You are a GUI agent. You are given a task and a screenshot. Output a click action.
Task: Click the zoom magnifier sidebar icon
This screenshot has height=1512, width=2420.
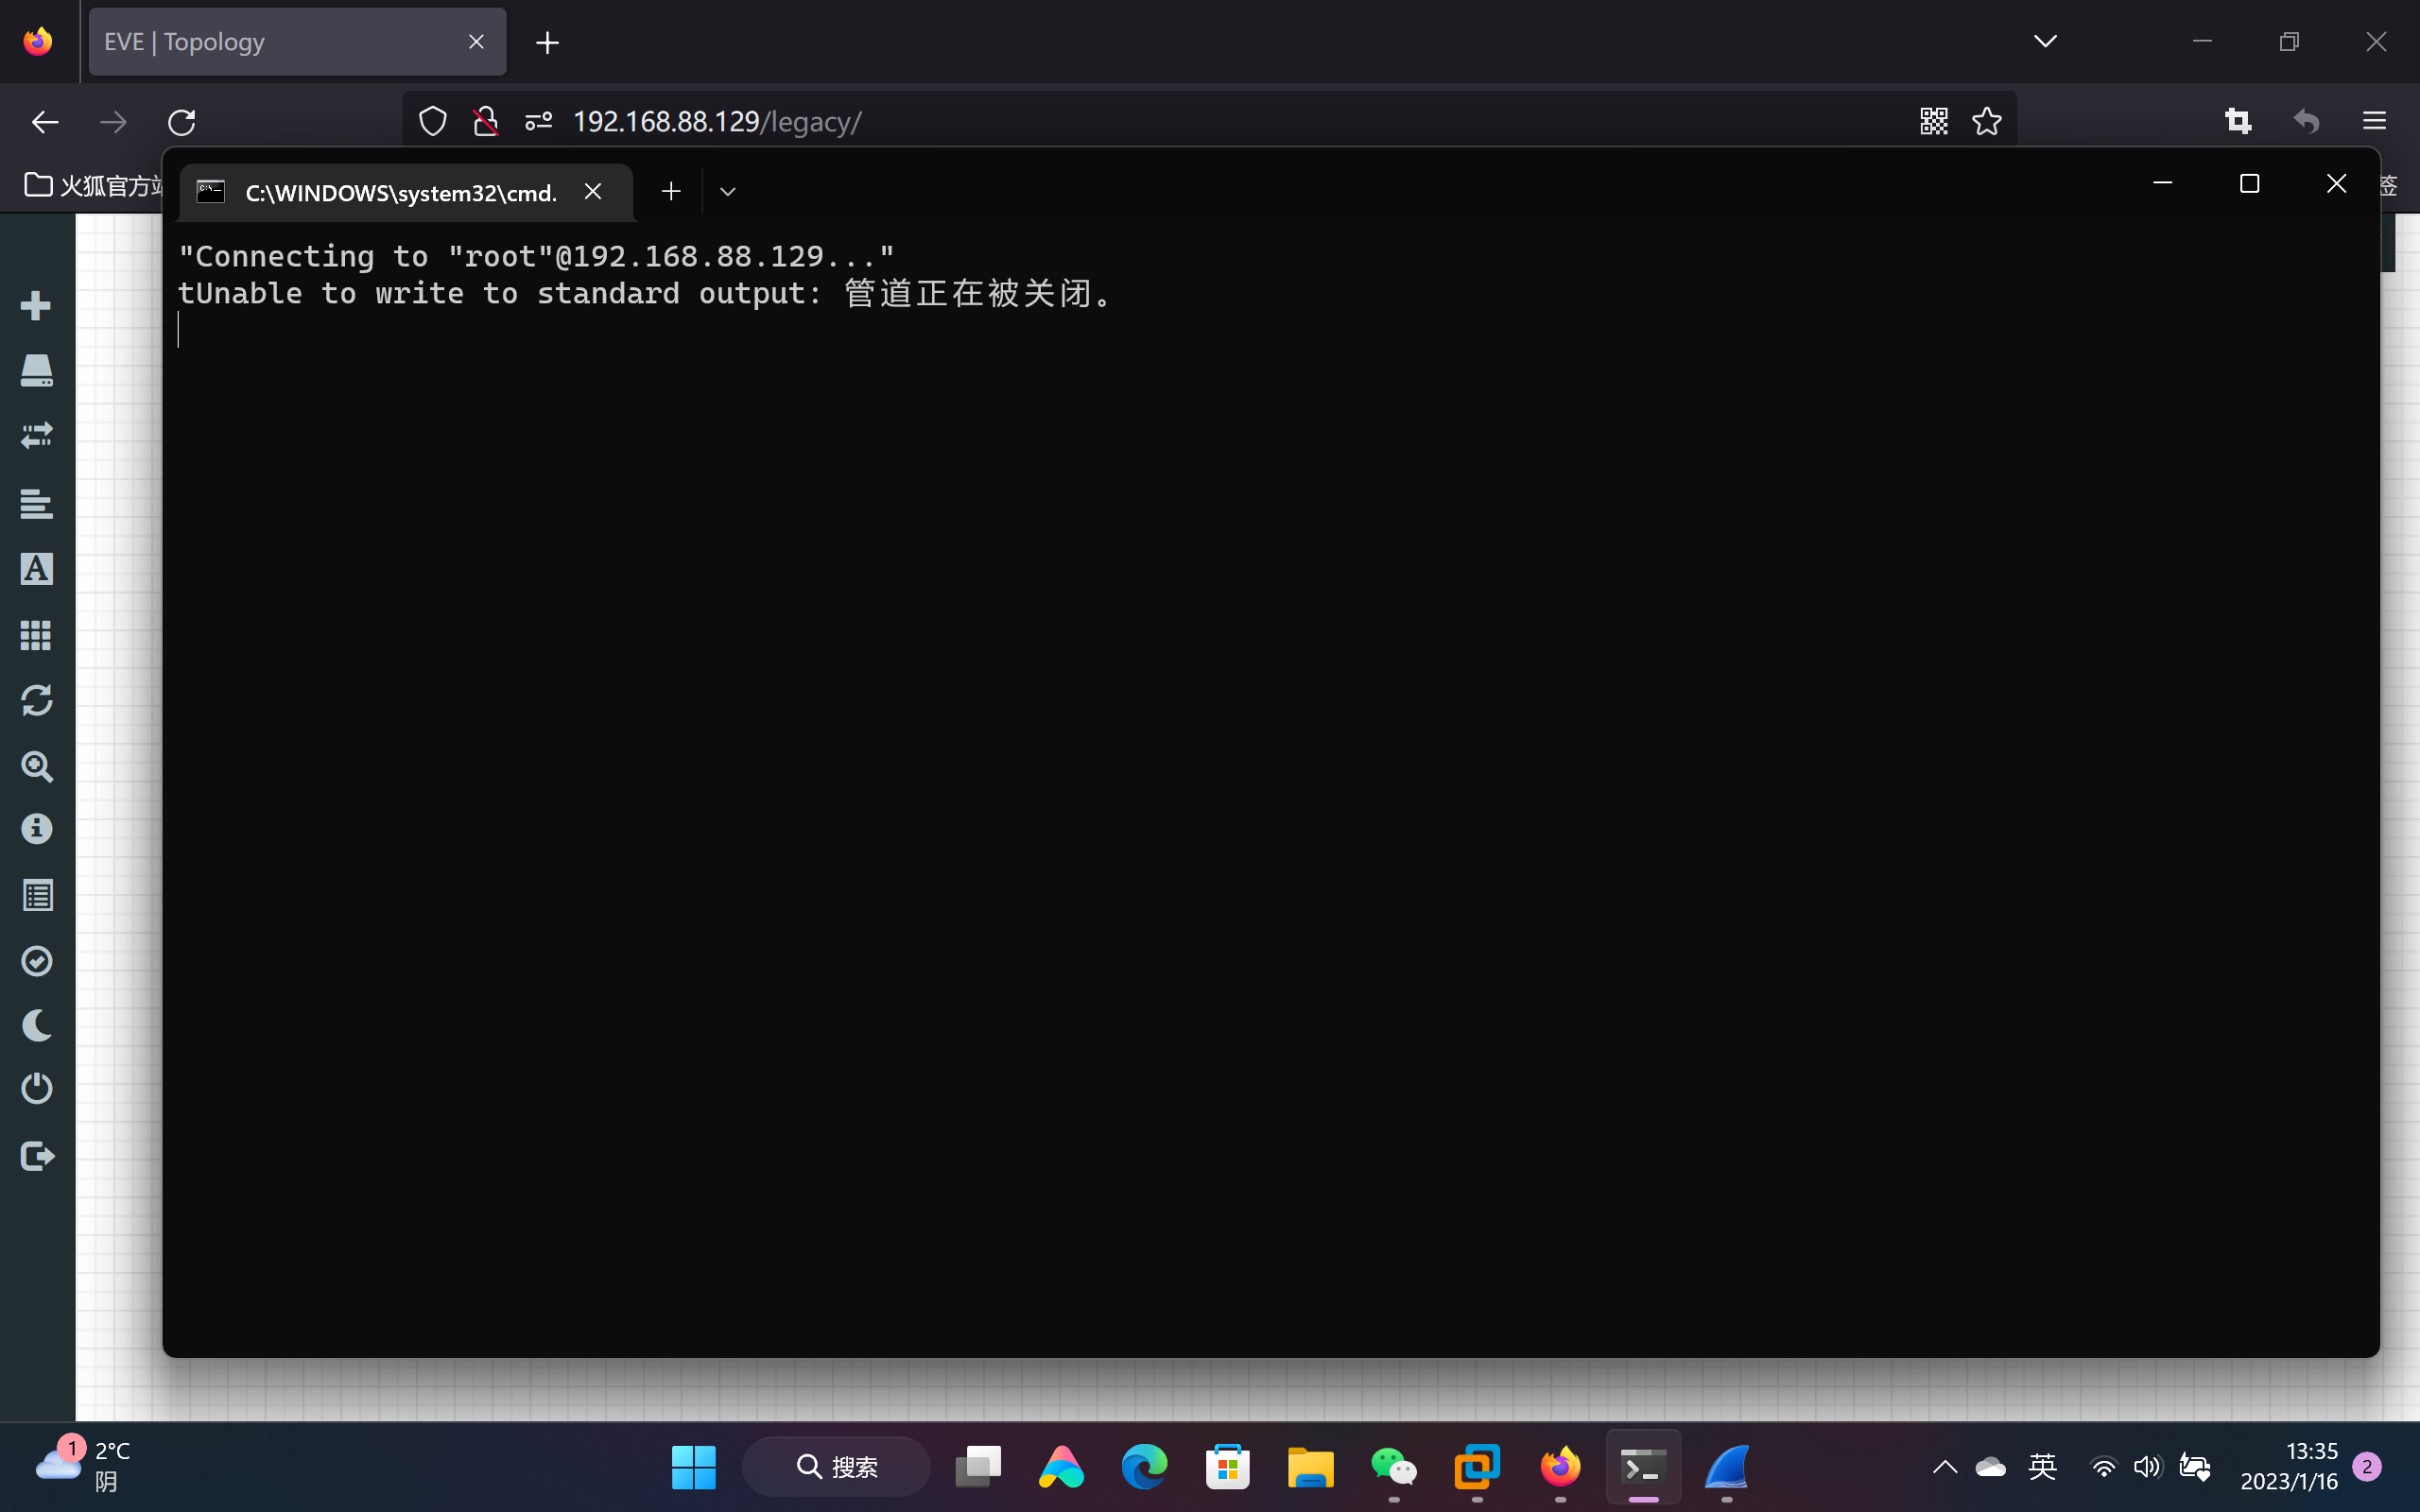click(36, 766)
